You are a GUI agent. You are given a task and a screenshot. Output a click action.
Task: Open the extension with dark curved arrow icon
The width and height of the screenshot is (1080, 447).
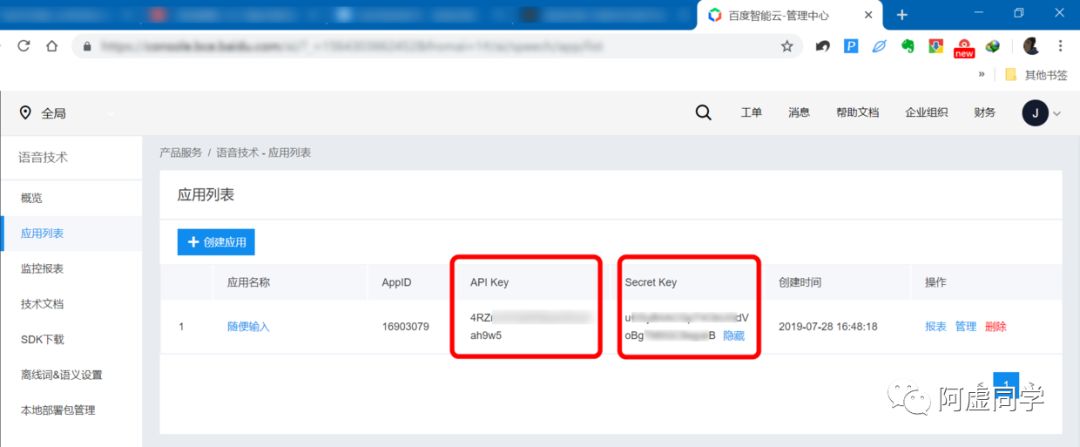pyautogui.click(x=822, y=46)
